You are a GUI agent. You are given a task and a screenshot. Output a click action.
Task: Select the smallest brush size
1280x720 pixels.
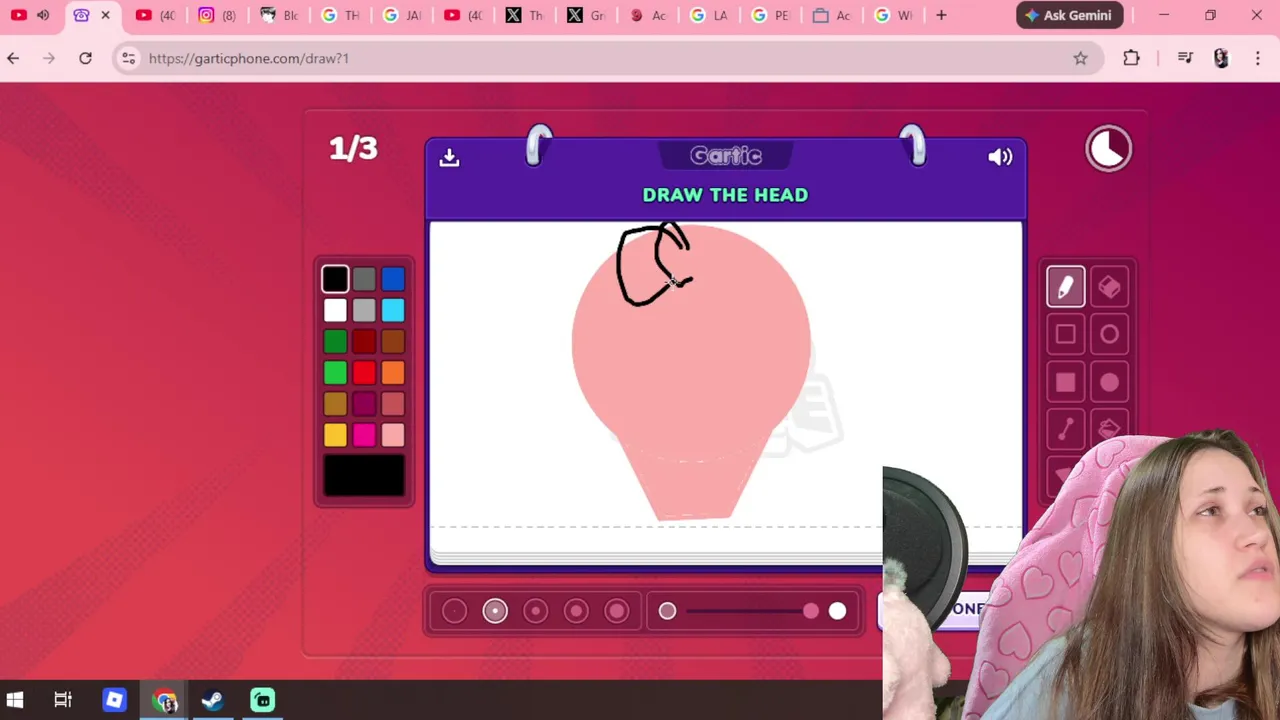pos(454,611)
